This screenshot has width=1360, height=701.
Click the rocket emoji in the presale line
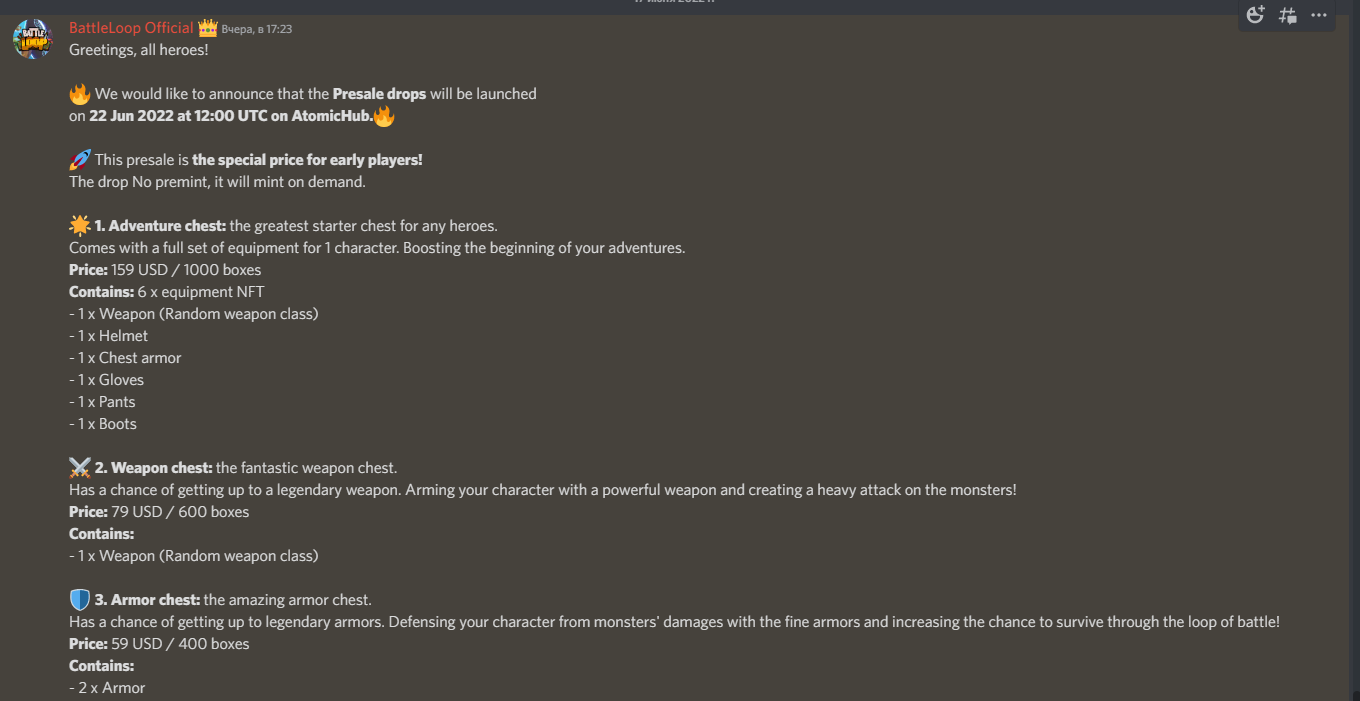pos(80,160)
